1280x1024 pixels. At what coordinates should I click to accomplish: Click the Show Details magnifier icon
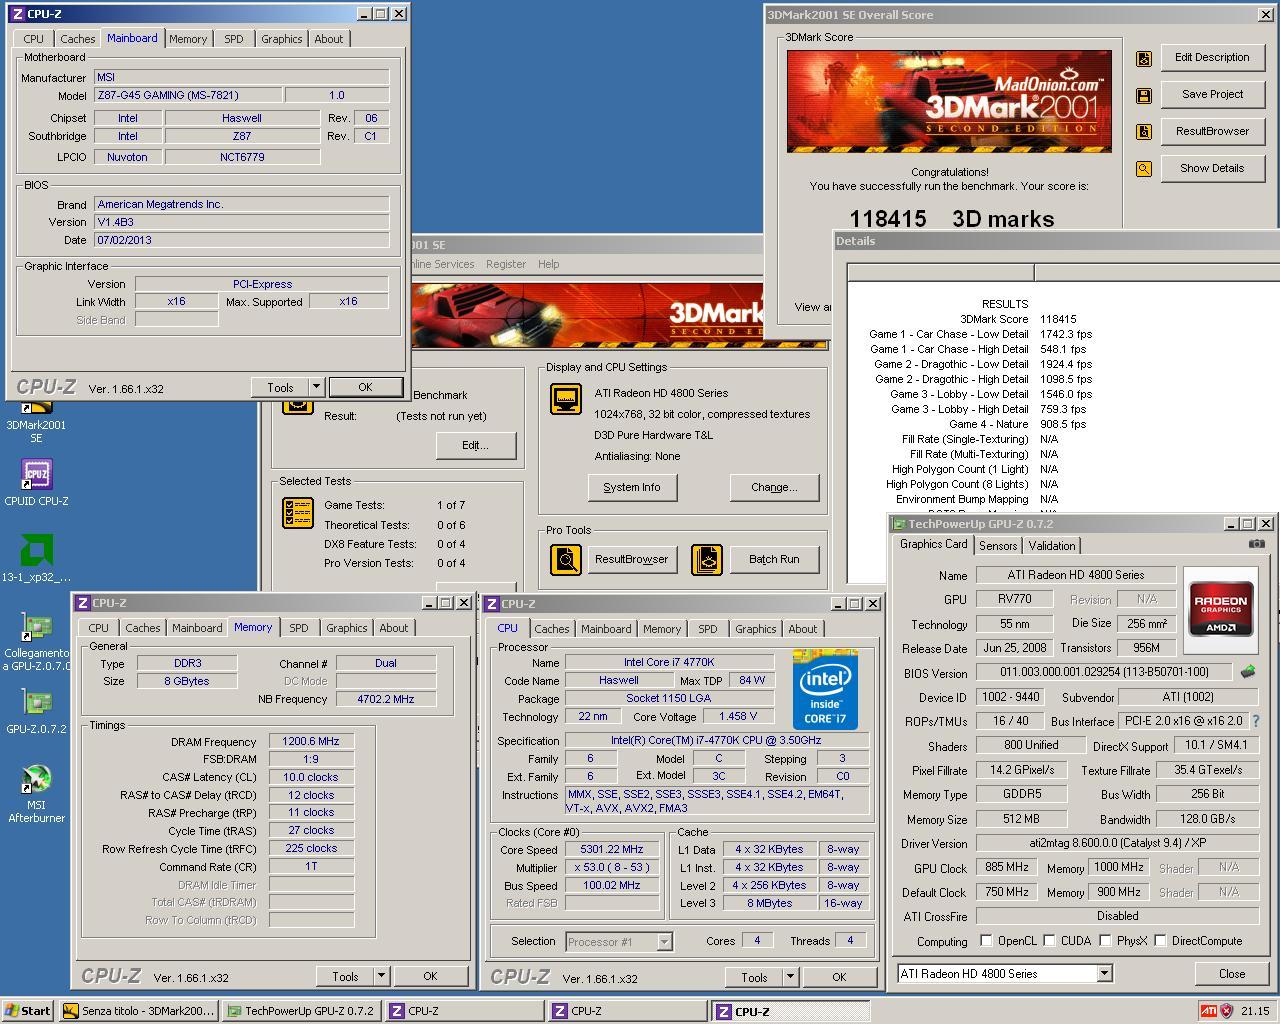tap(1144, 169)
